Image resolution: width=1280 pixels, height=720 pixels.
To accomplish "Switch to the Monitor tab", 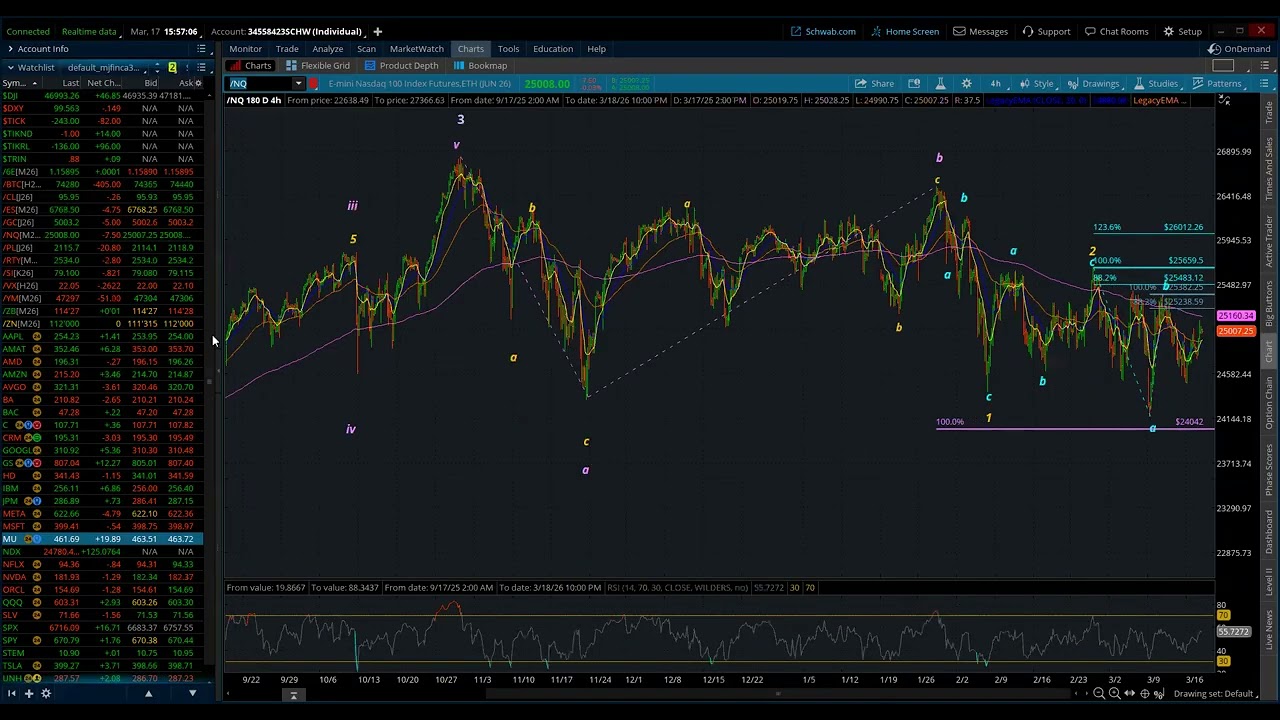I will [245, 49].
